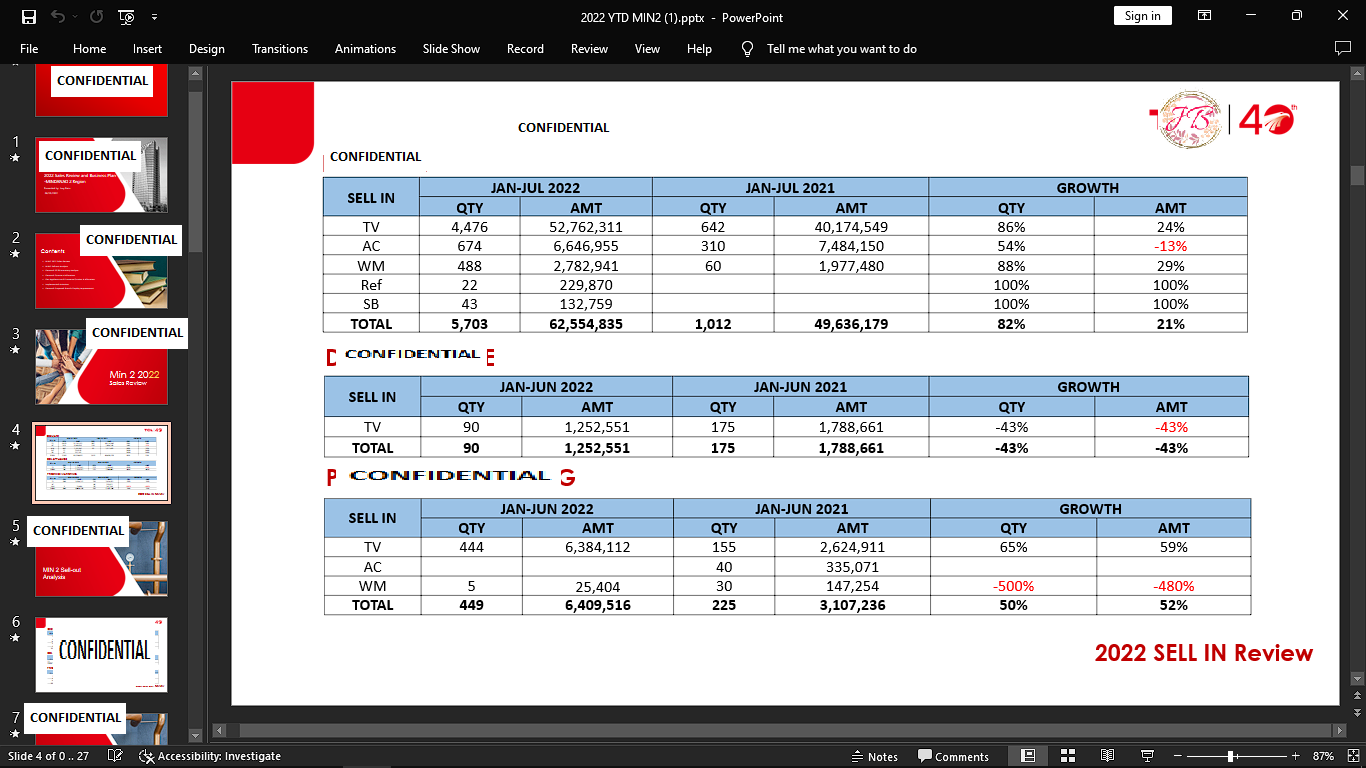Click the 'JAN-JUL 2022' table header

tap(536, 188)
